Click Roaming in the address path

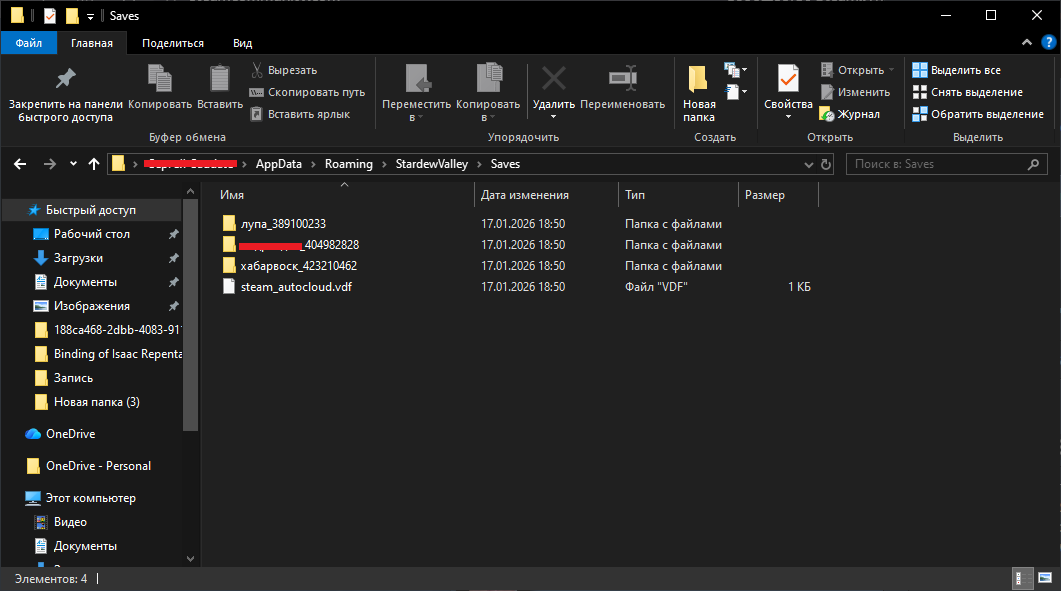[348, 164]
